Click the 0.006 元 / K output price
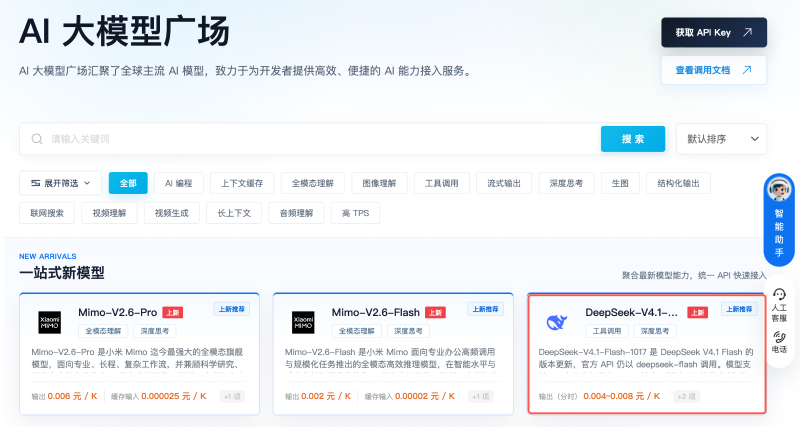 pyautogui.click(x=72, y=396)
